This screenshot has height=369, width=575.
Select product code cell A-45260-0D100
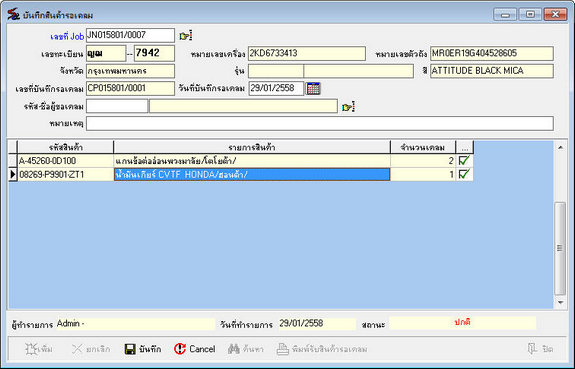[x=65, y=161]
